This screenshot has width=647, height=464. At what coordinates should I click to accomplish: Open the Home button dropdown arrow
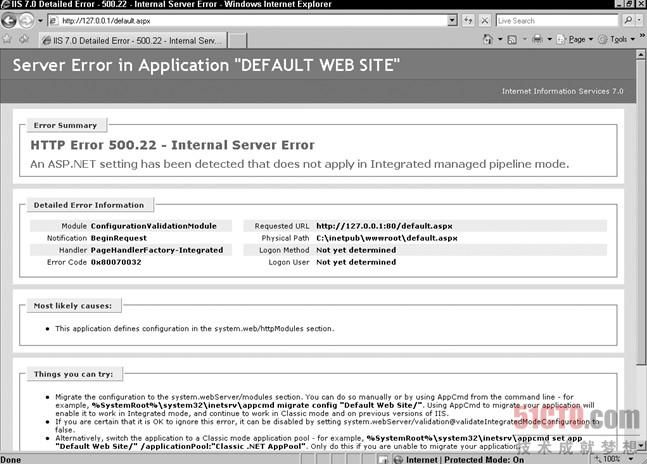[x=500, y=39]
